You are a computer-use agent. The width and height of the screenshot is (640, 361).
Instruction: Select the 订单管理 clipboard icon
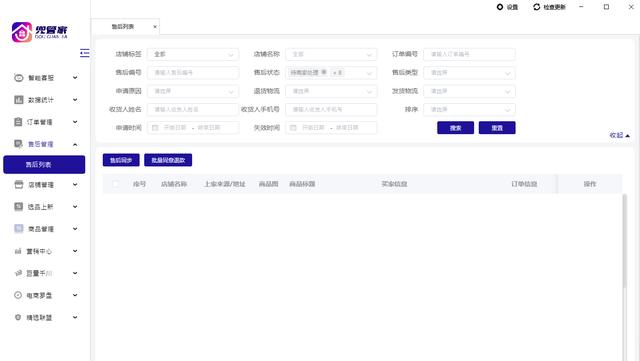[x=18, y=122]
